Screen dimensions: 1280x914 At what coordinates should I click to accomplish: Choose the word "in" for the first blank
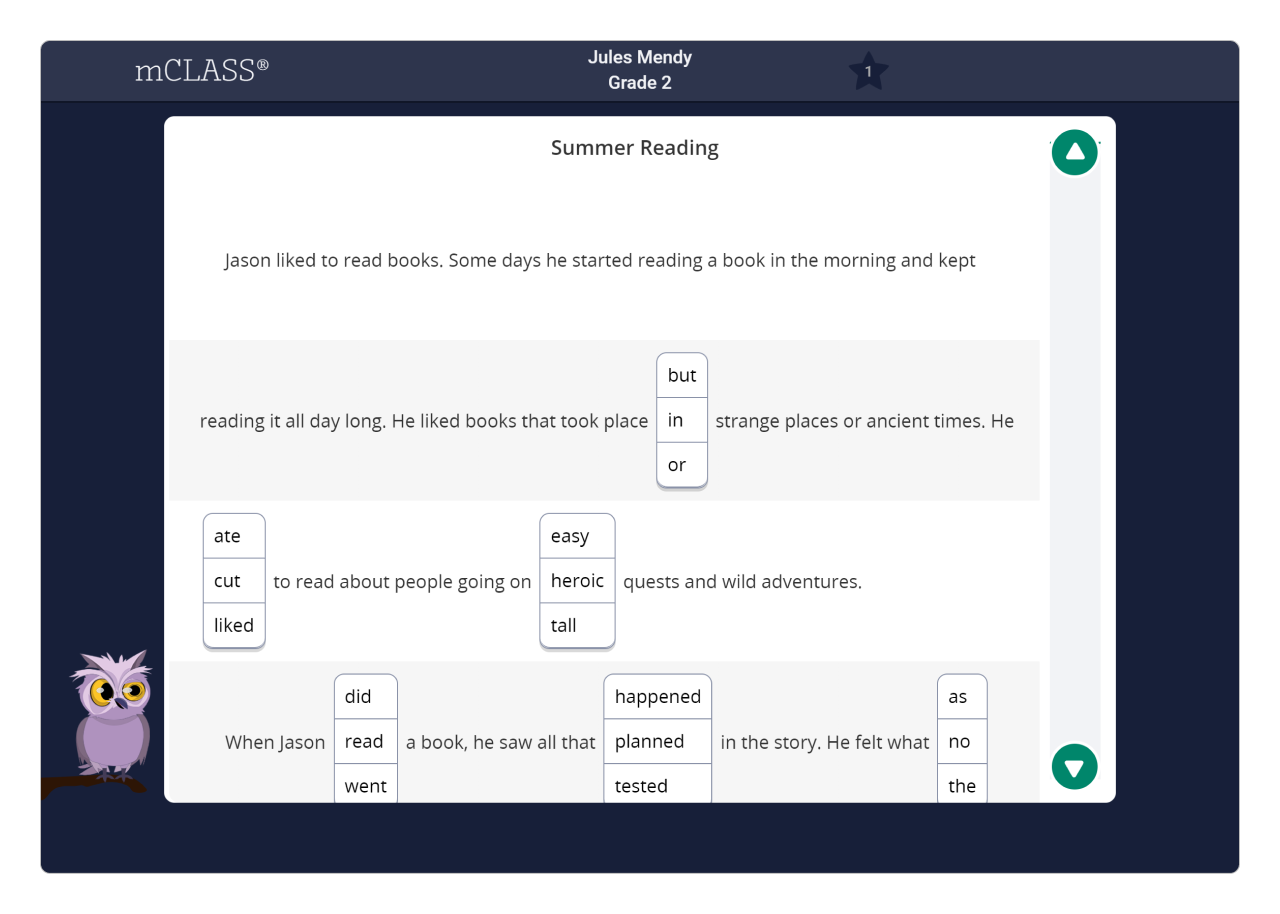681,420
